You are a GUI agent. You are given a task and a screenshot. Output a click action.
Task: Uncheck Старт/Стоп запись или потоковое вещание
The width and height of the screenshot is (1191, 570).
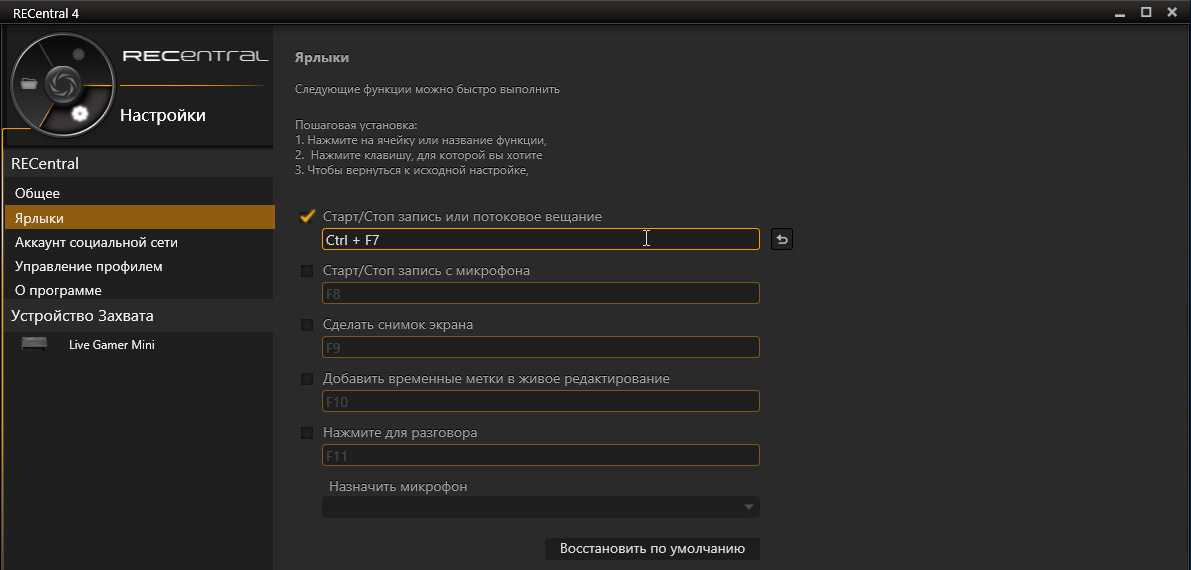(307, 216)
